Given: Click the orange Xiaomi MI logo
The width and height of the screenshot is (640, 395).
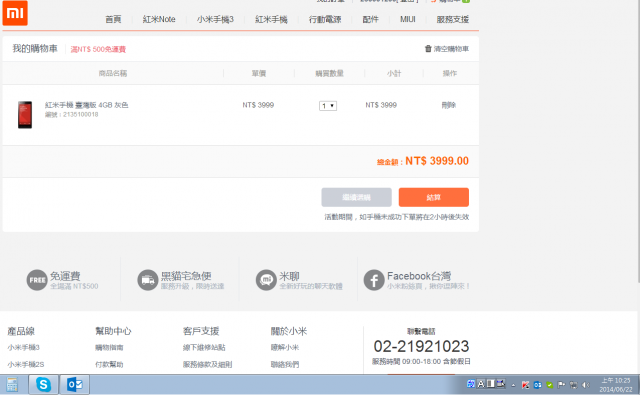Looking at the screenshot, I should pos(15,13).
